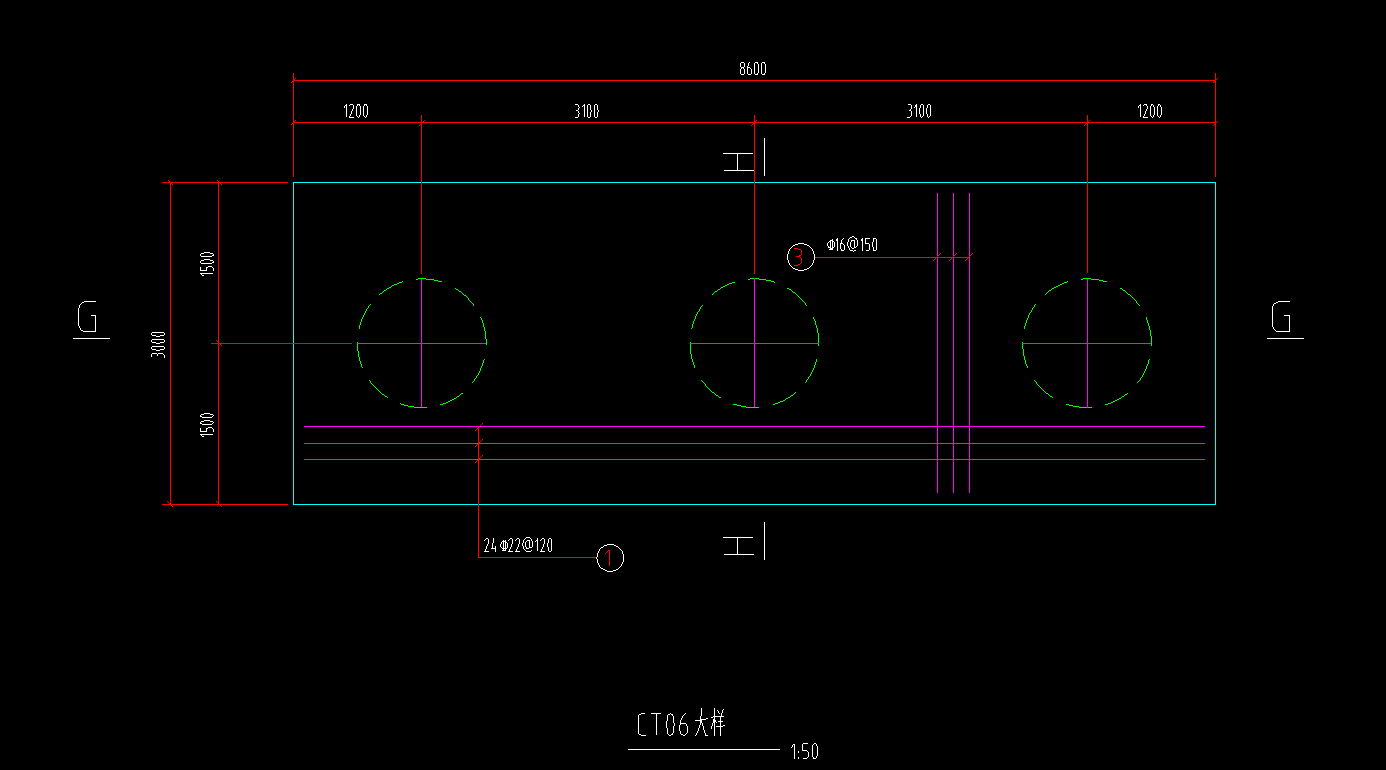The width and height of the screenshot is (1386, 770).
Task: Select the left G section marker
Action: 91,319
